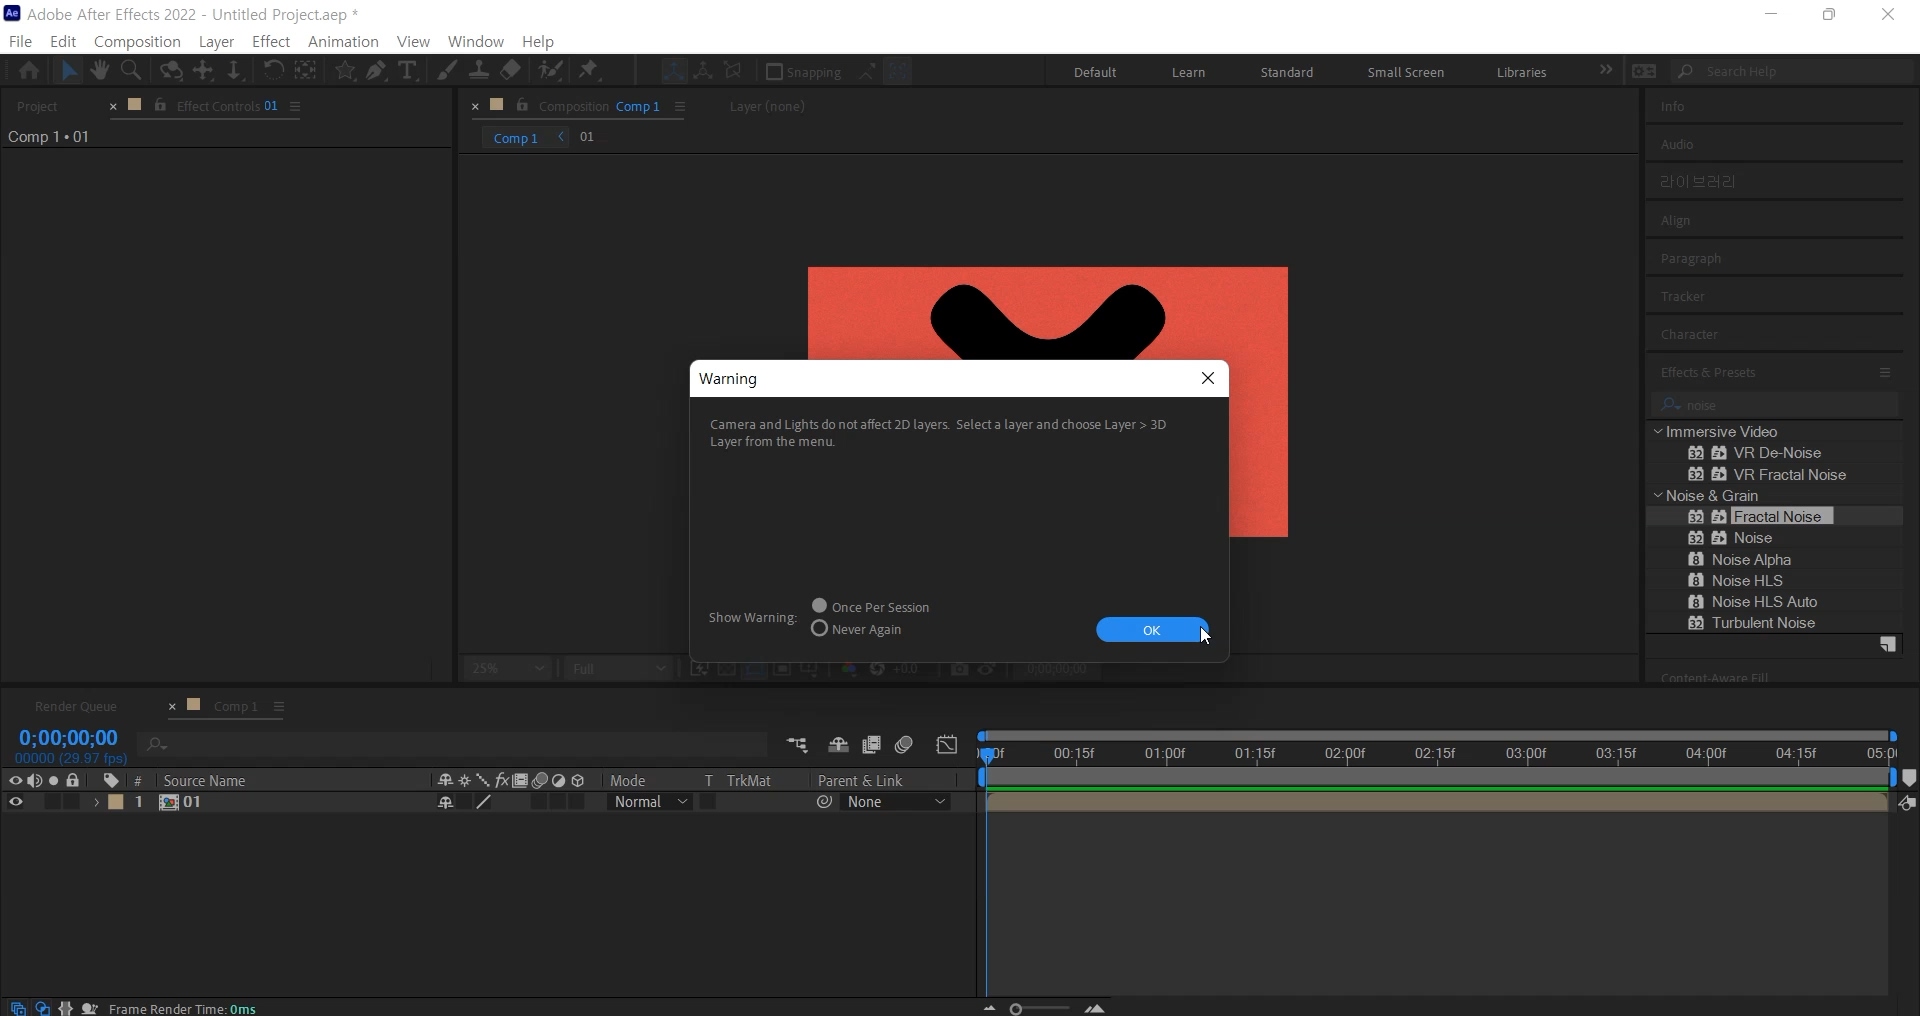Select the Pen tool
Screen dimensions: 1920x1016
(376, 71)
